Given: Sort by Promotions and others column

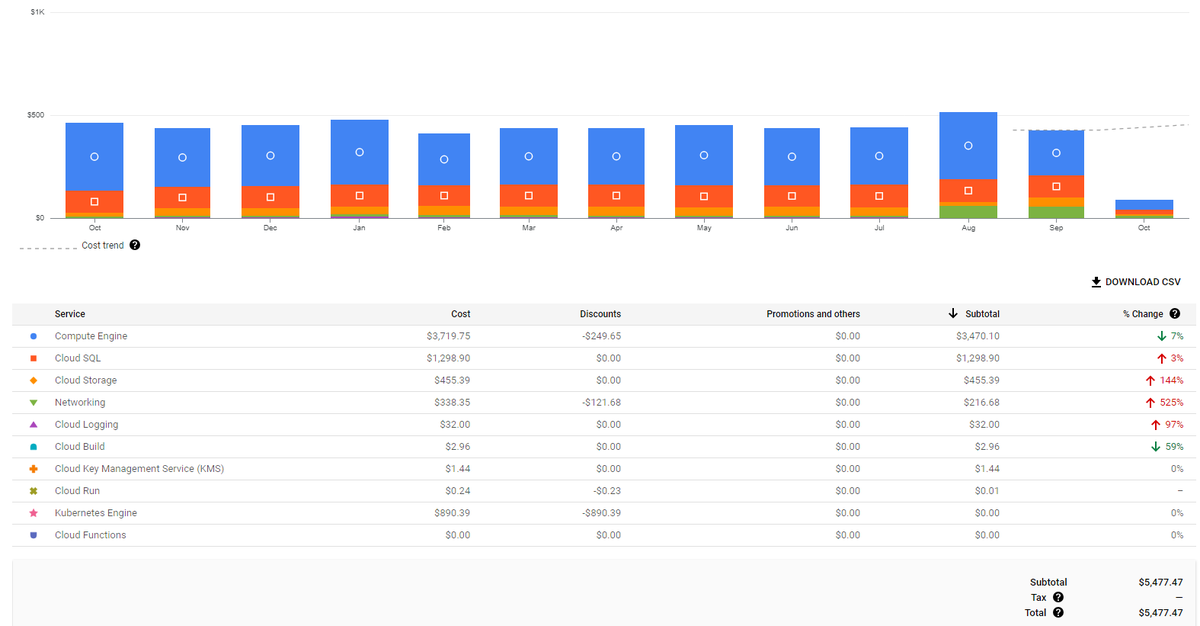Looking at the screenshot, I should point(813,314).
